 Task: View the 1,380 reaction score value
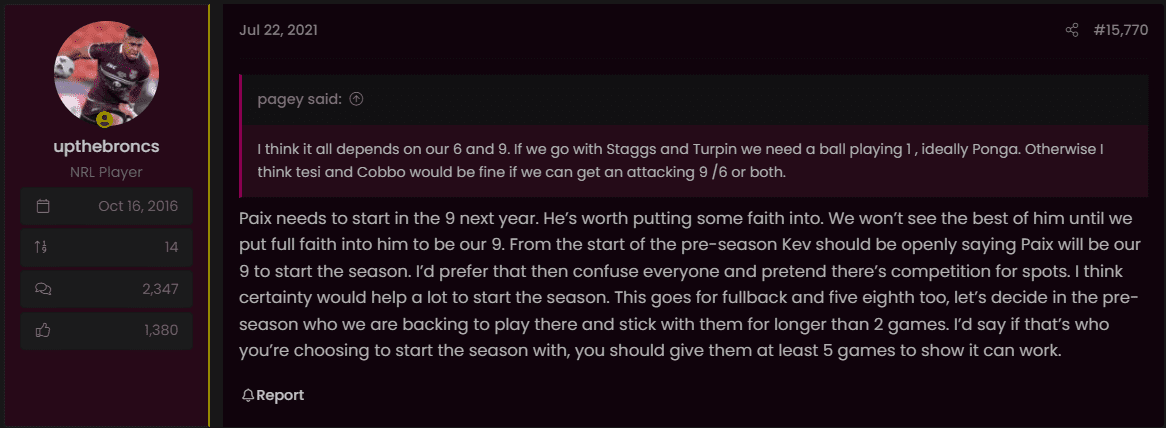161,331
